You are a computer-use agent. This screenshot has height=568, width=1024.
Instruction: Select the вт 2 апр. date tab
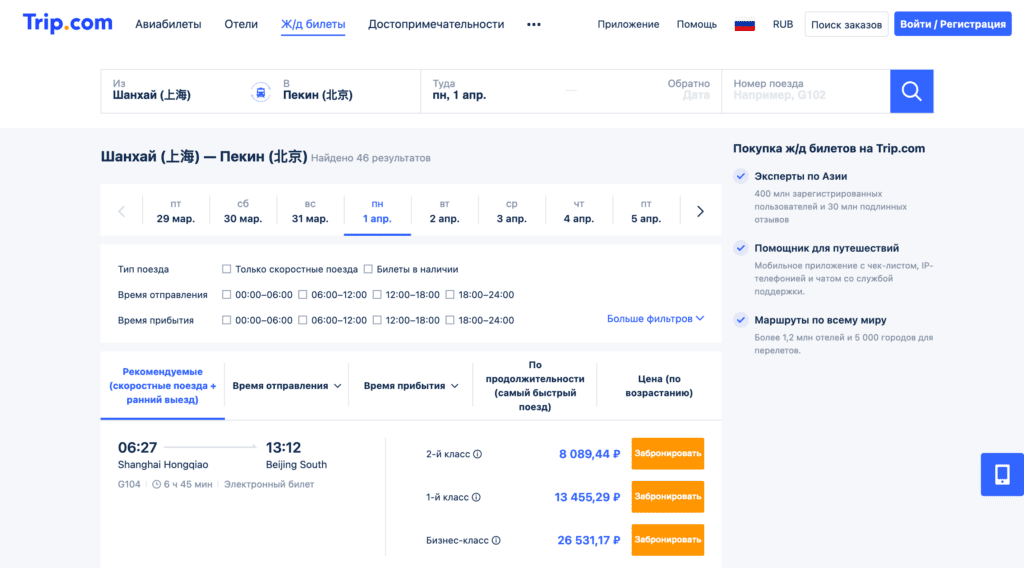[x=445, y=212]
